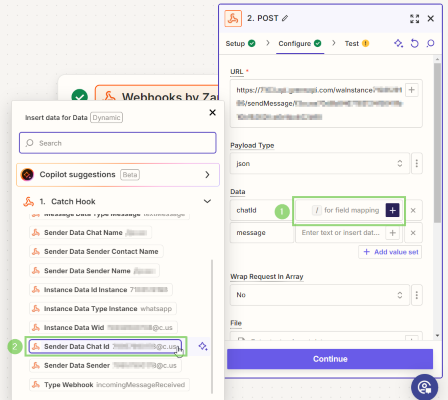Click the undo arrow icon in the tab bar
Image resolution: width=448 pixels, height=400 pixels.
(414, 43)
